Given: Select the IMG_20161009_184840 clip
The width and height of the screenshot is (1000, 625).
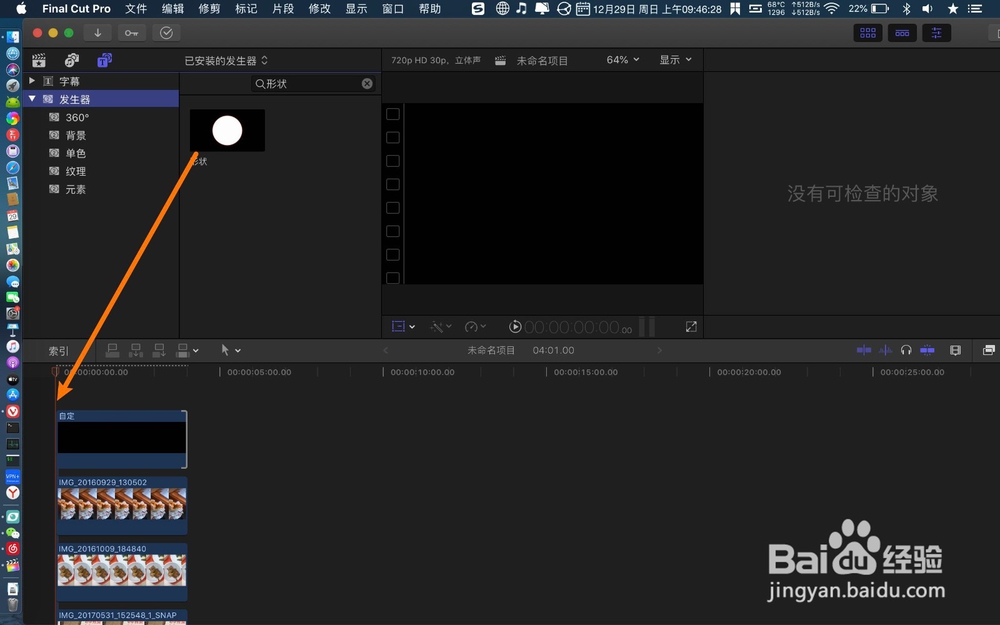Looking at the screenshot, I should click(122, 571).
